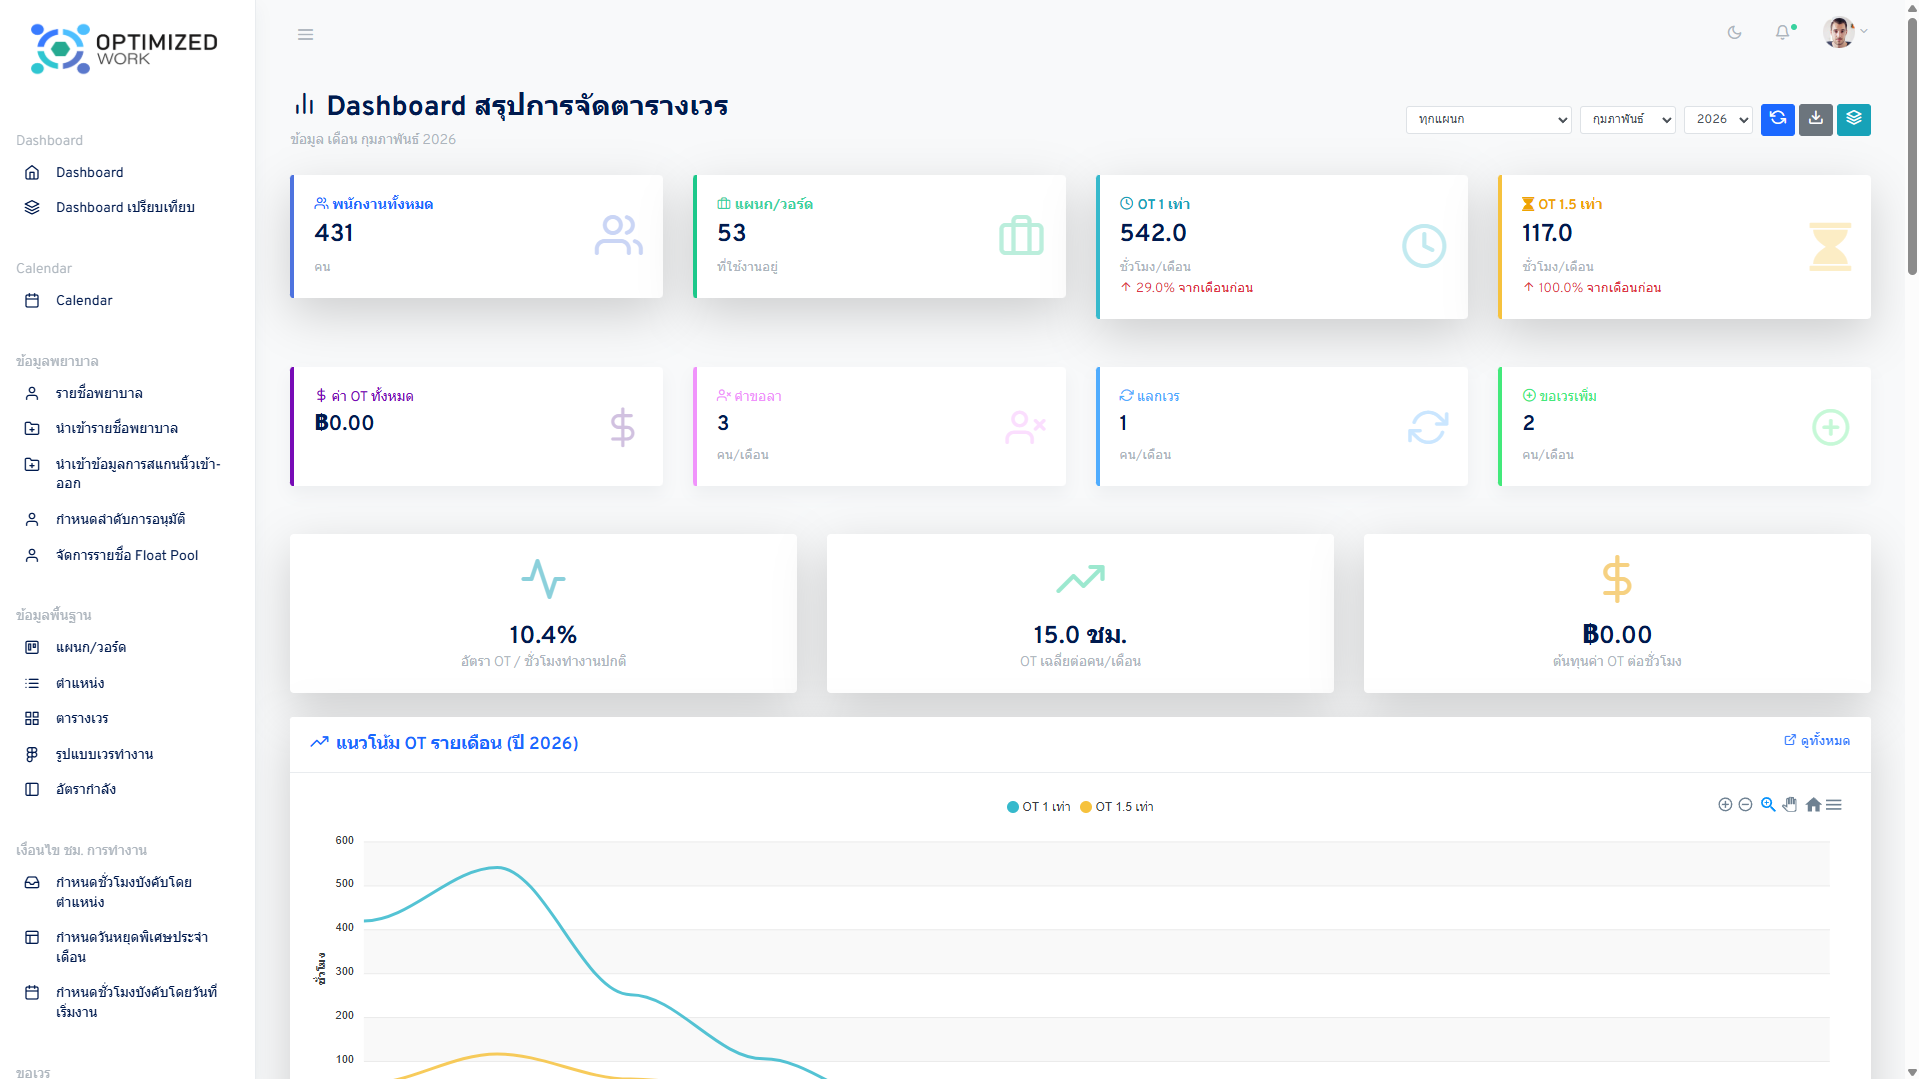The width and height of the screenshot is (1919, 1079).
Task: Click the clock icon on OT 1 เท่า card
Action: [1424, 246]
